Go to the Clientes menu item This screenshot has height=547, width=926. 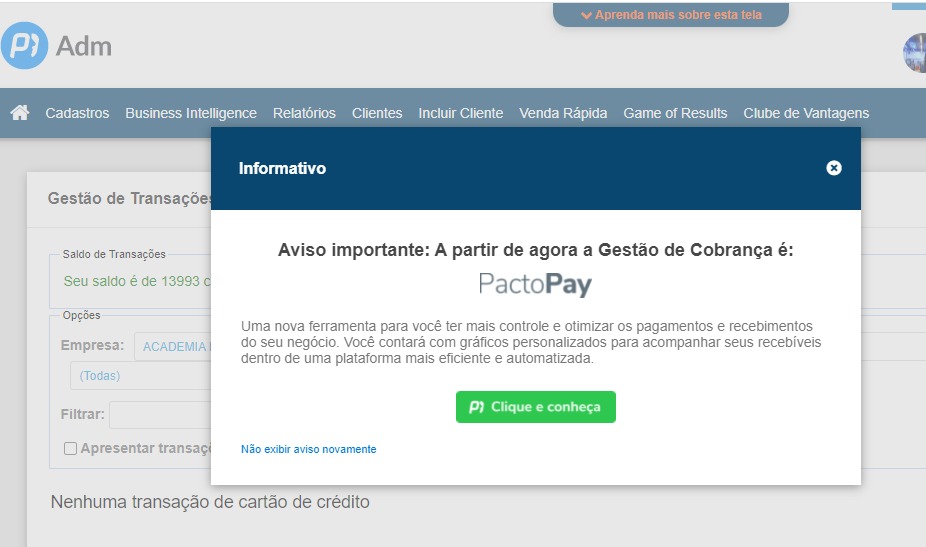(377, 113)
